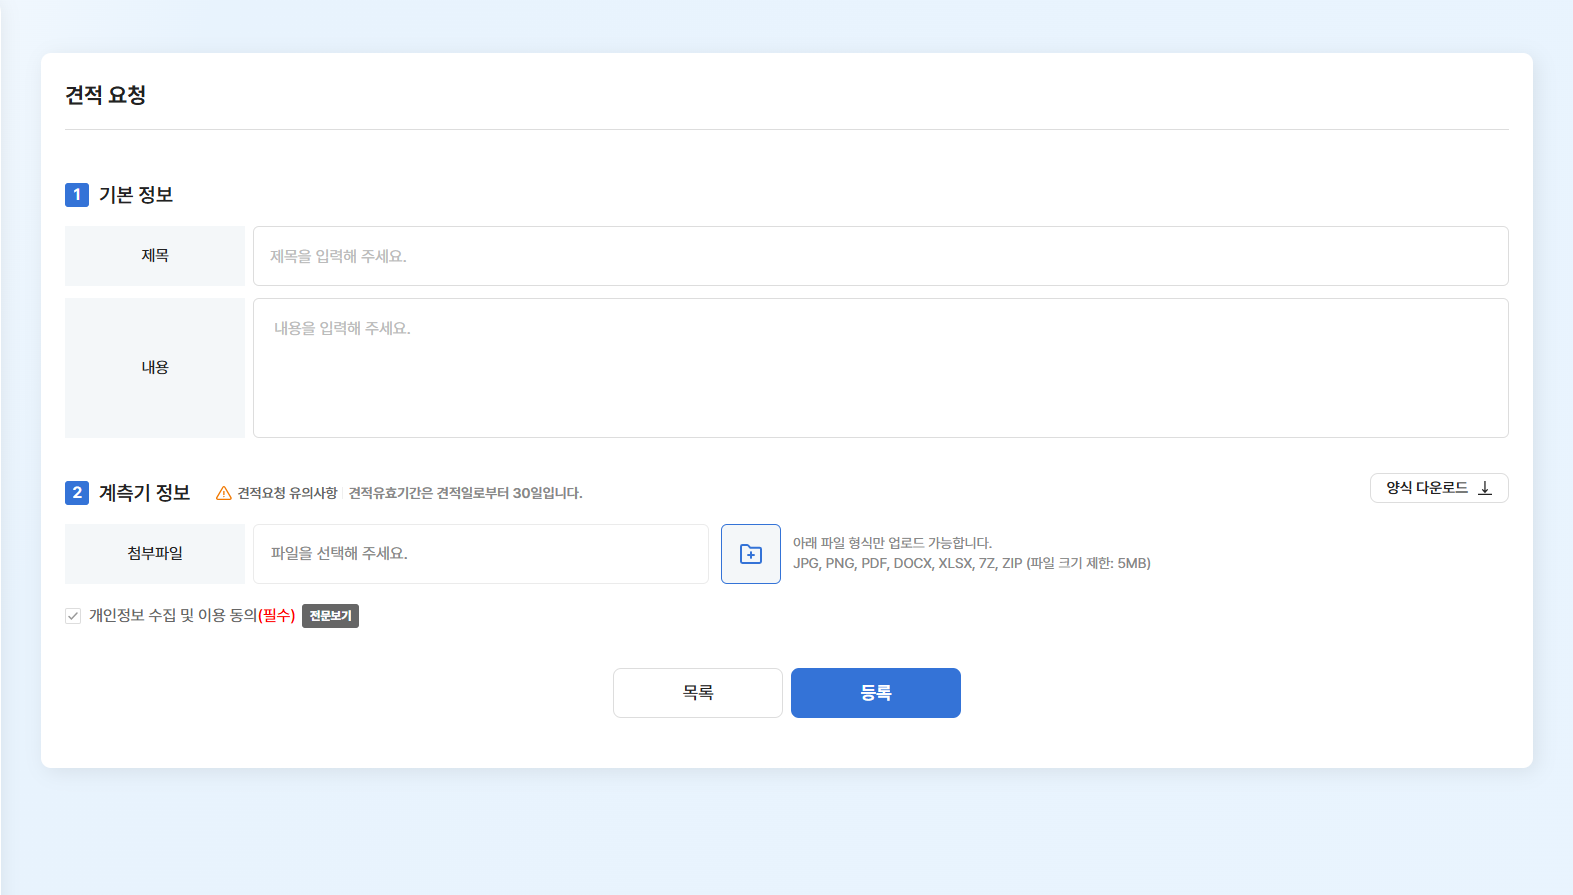Click the blue number 1 badge
Viewport: 1573px width, 895px height.
coord(77,195)
